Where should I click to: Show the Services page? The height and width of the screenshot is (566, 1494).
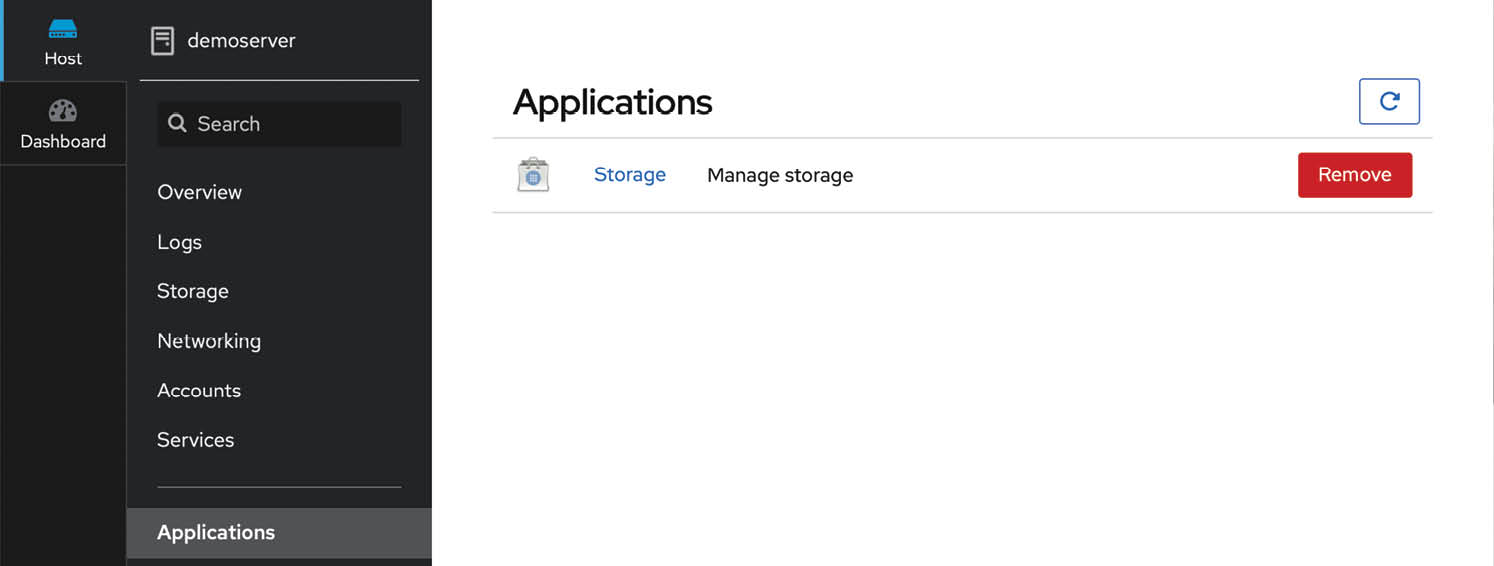[x=196, y=440]
